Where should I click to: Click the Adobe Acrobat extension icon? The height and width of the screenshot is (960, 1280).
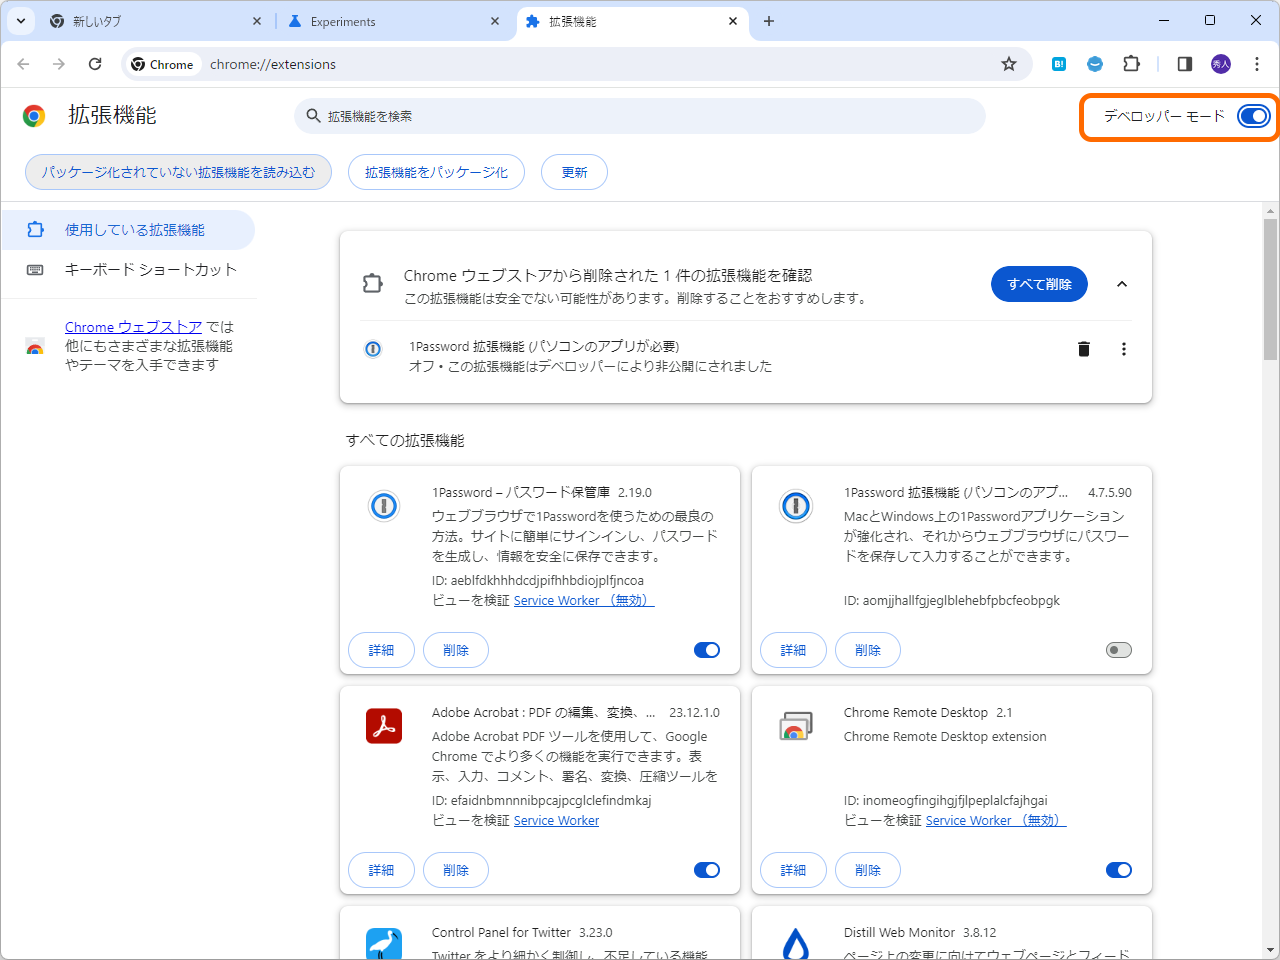(x=383, y=726)
